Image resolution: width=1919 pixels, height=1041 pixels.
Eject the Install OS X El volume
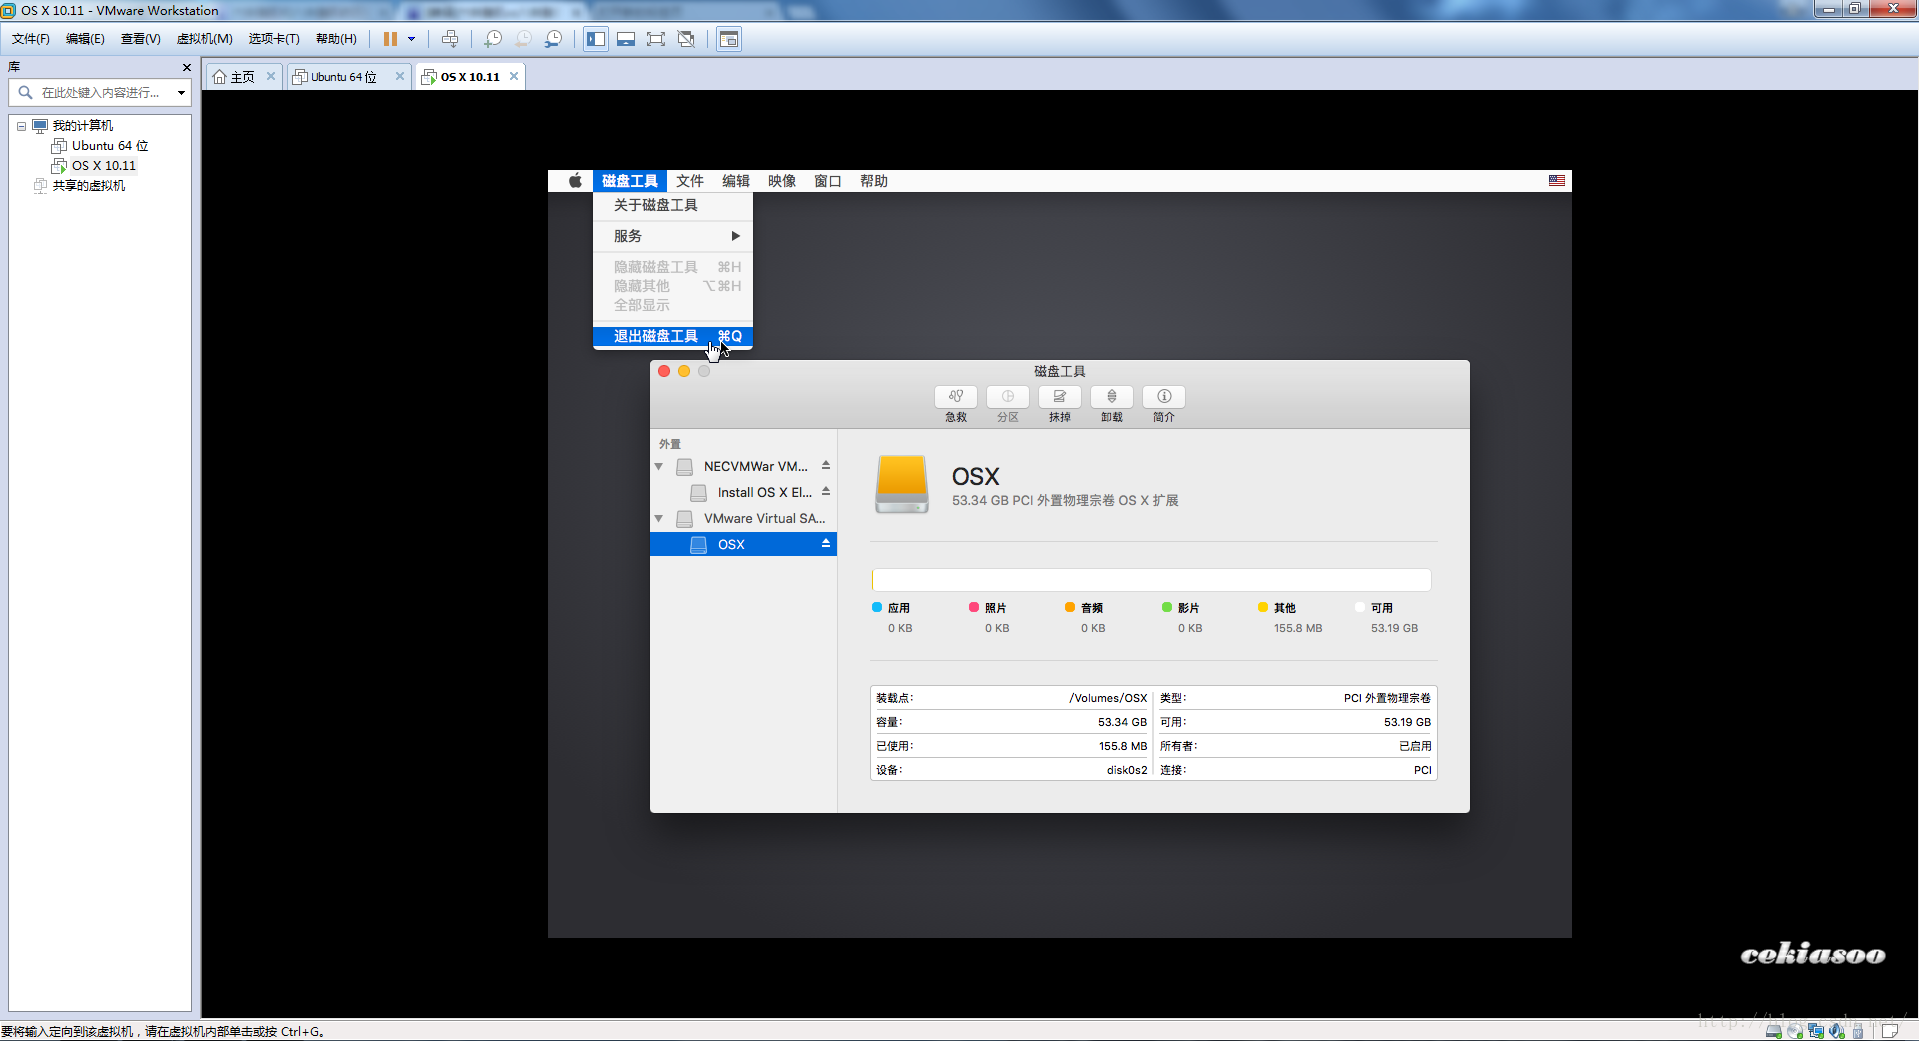pyautogui.click(x=826, y=492)
